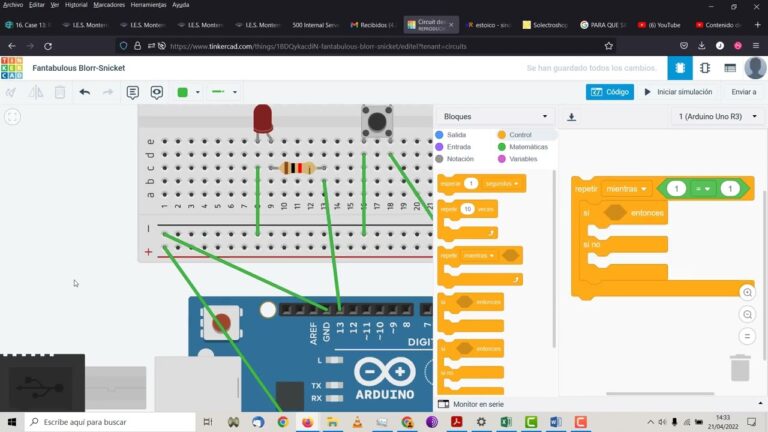
Task: Reload the page
Action: pos(48,46)
